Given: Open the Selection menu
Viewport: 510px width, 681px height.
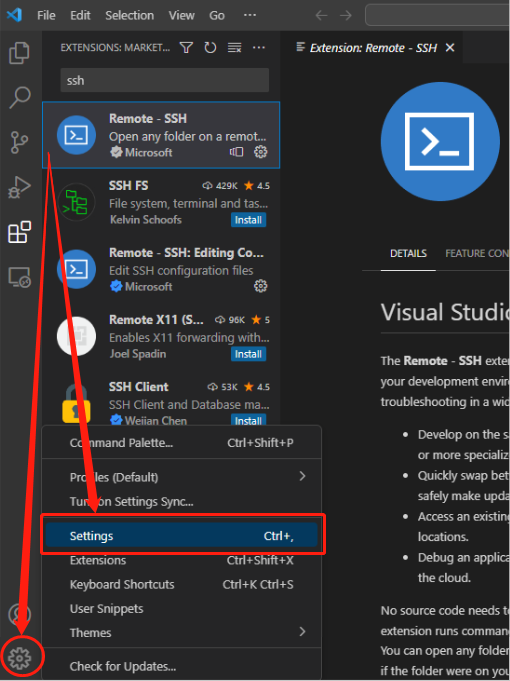Looking at the screenshot, I should (129, 15).
